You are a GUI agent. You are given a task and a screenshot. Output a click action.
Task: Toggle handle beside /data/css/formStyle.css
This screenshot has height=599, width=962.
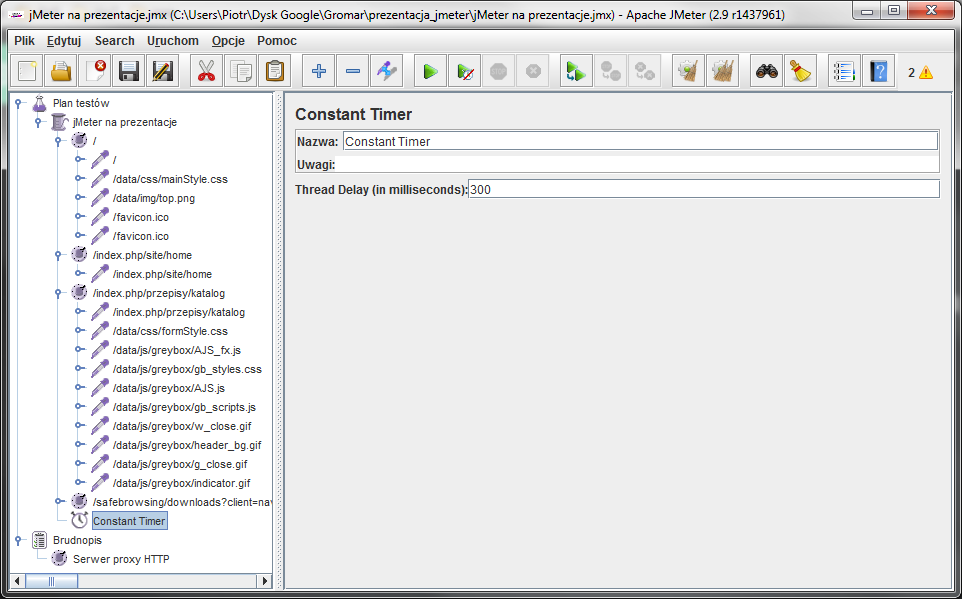[79, 331]
